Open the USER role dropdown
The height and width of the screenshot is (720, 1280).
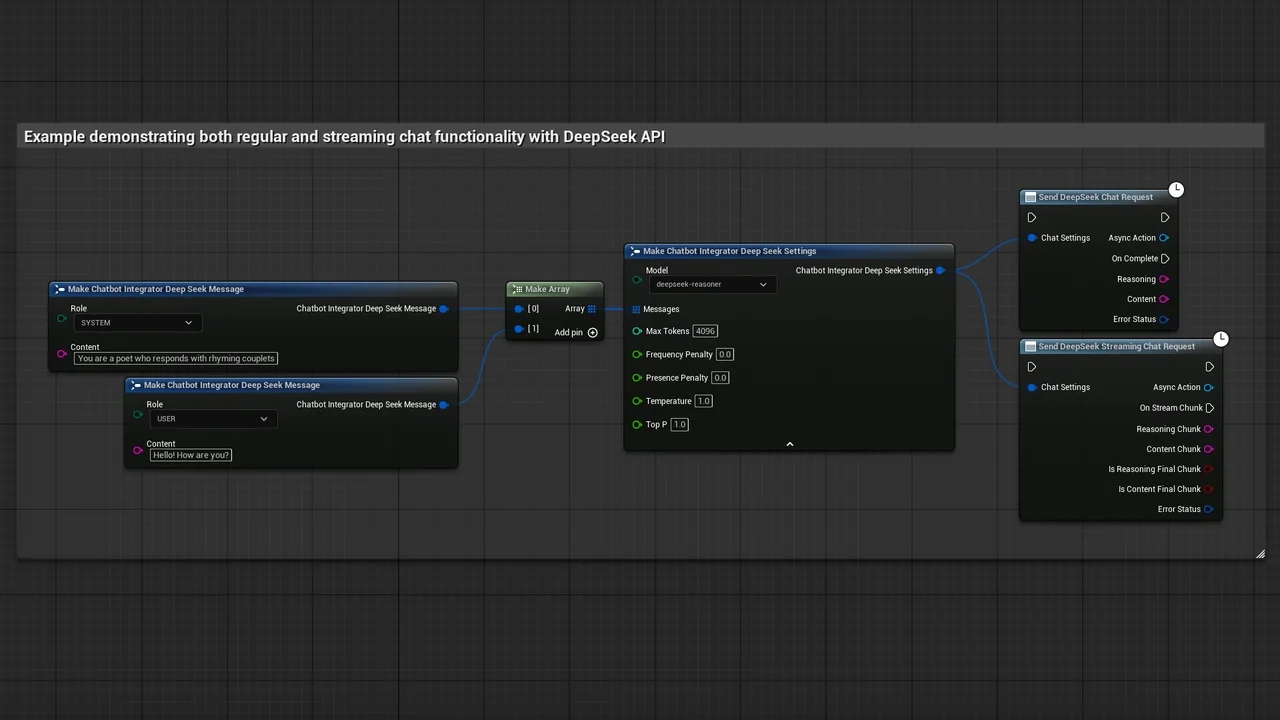click(x=213, y=419)
